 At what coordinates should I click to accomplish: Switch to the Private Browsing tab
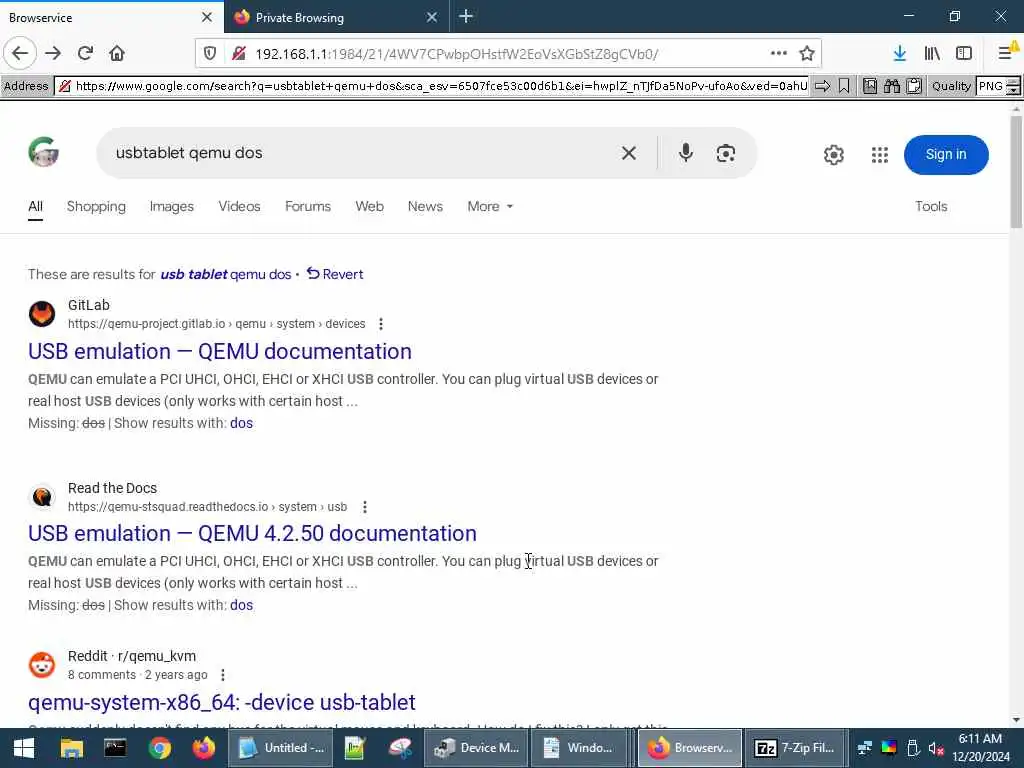[327, 17]
